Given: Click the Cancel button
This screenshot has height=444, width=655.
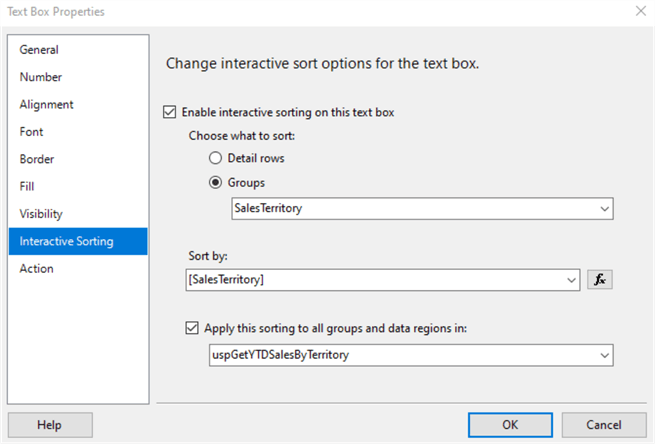Looking at the screenshot, I should [x=604, y=425].
